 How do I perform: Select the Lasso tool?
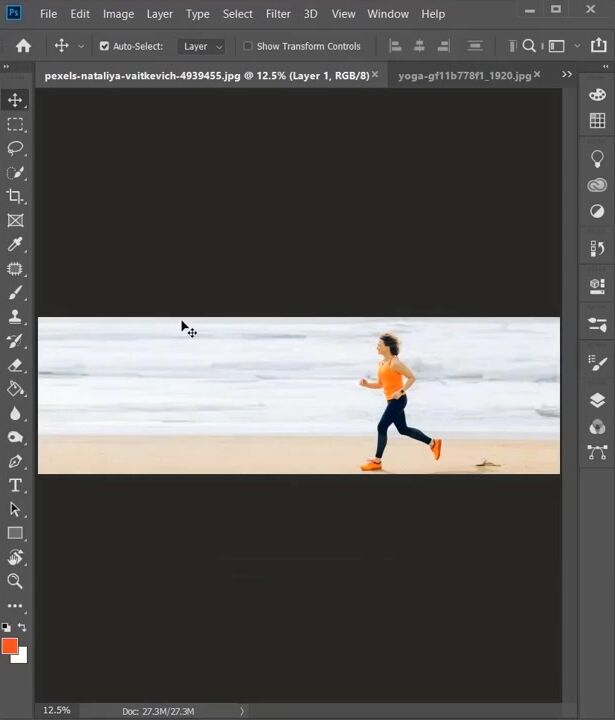point(15,148)
